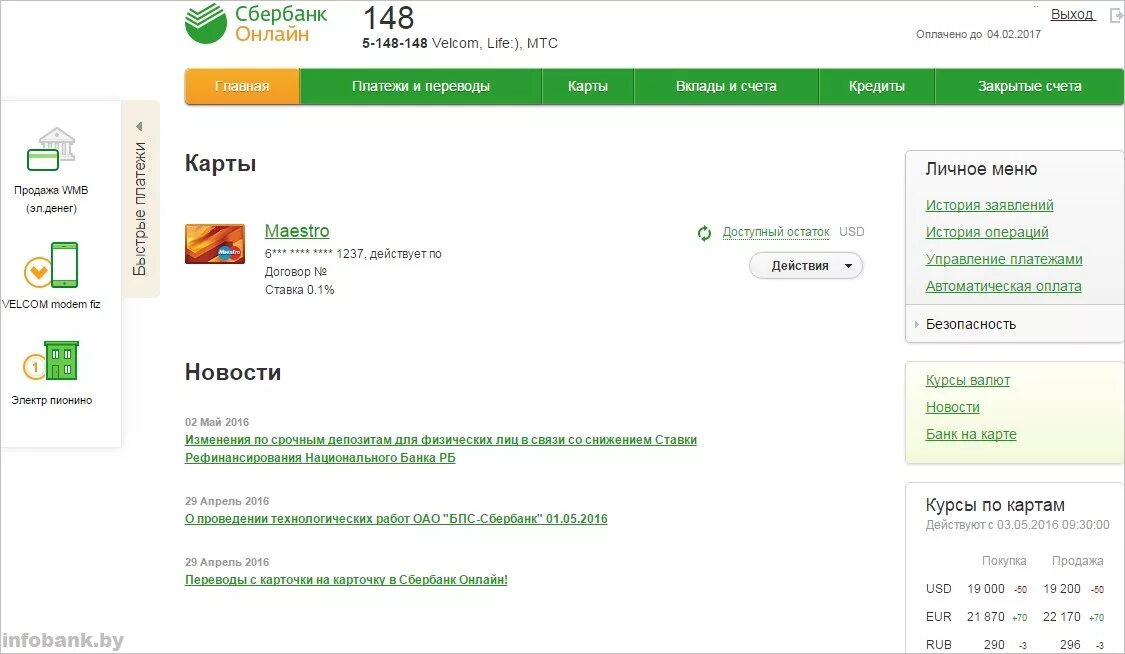Click the Договор № text
This screenshot has width=1125, height=654.
pyautogui.click(x=296, y=272)
